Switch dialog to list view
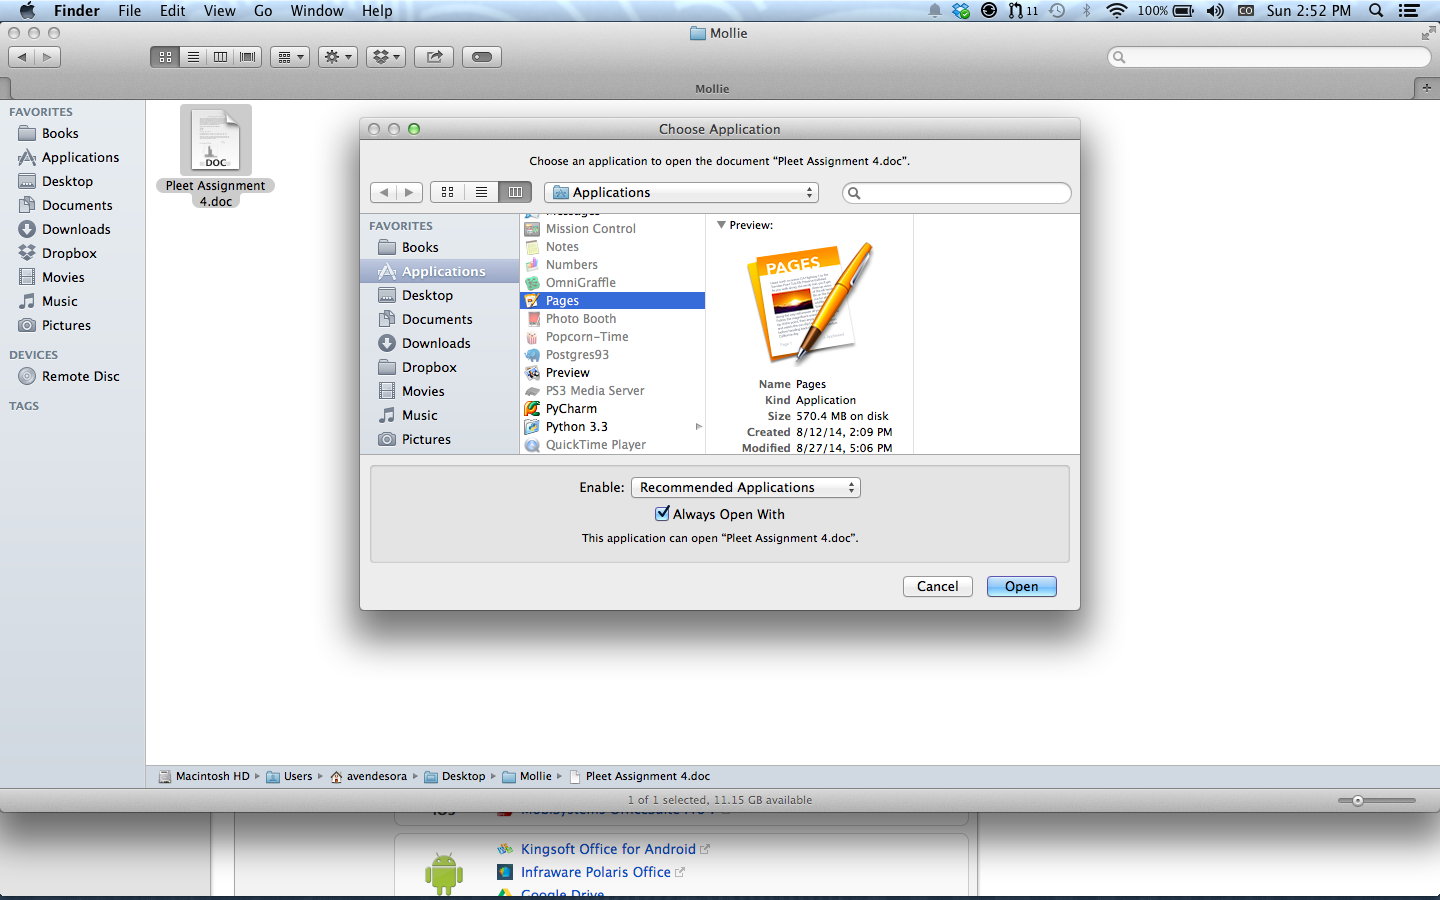Screen dimensions: 1440x900 pos(481,192)
